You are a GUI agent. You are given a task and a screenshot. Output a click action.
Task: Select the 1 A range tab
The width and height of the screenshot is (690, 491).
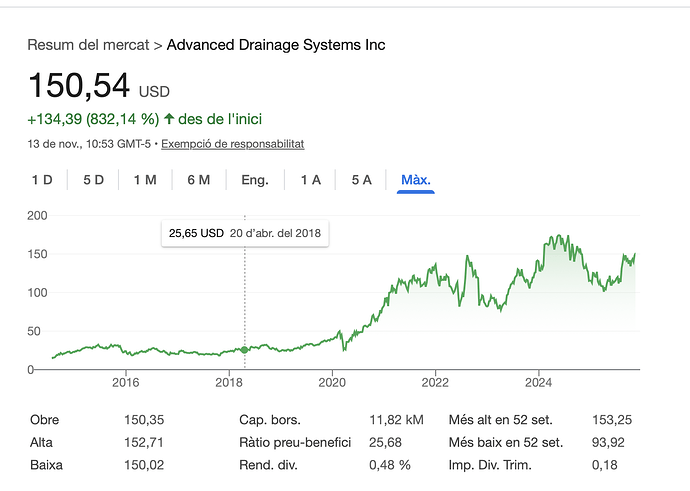click(311, 180)
